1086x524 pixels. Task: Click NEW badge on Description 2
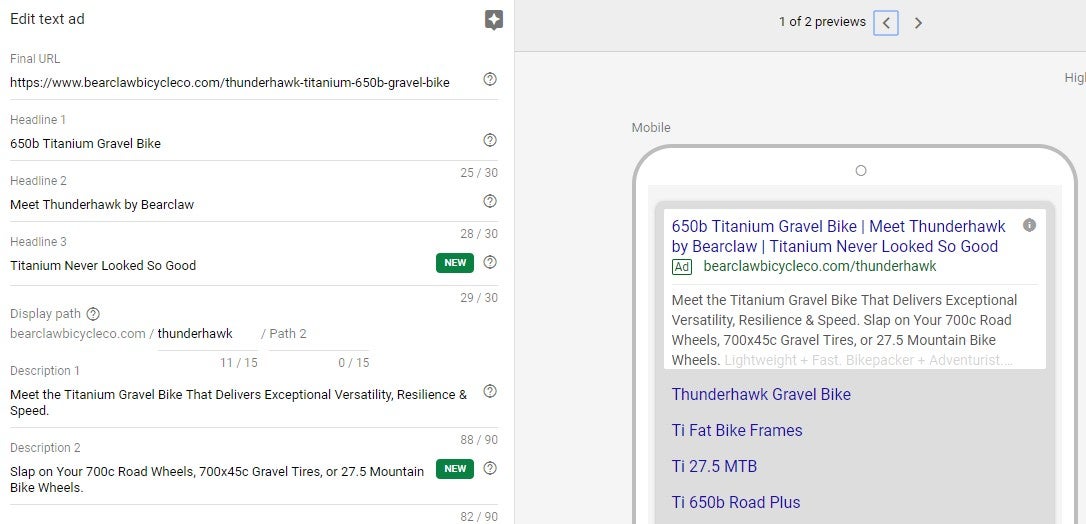tap(455, 469)
